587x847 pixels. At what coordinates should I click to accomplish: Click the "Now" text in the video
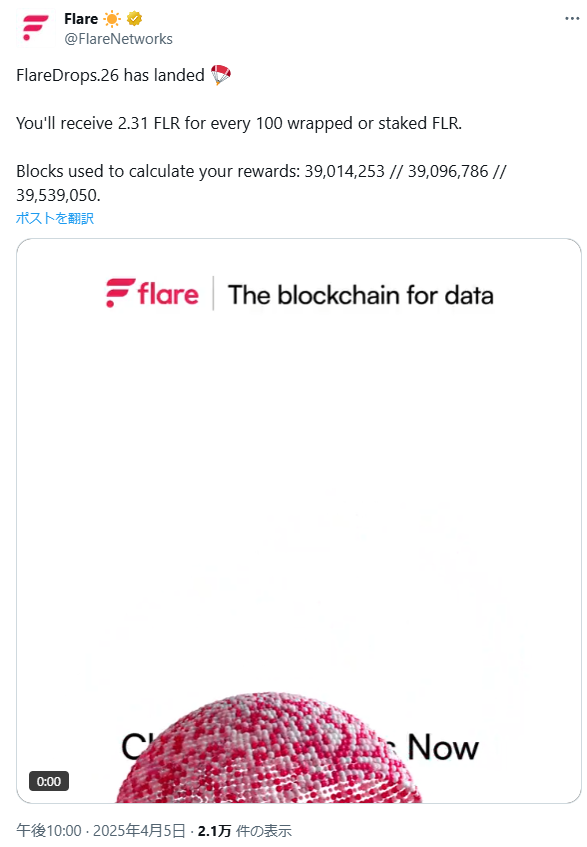pos(443,747)
